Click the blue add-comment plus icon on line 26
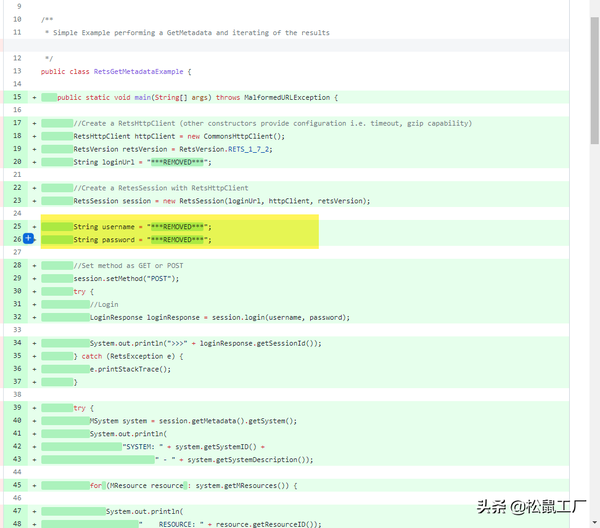 [29, 239]
